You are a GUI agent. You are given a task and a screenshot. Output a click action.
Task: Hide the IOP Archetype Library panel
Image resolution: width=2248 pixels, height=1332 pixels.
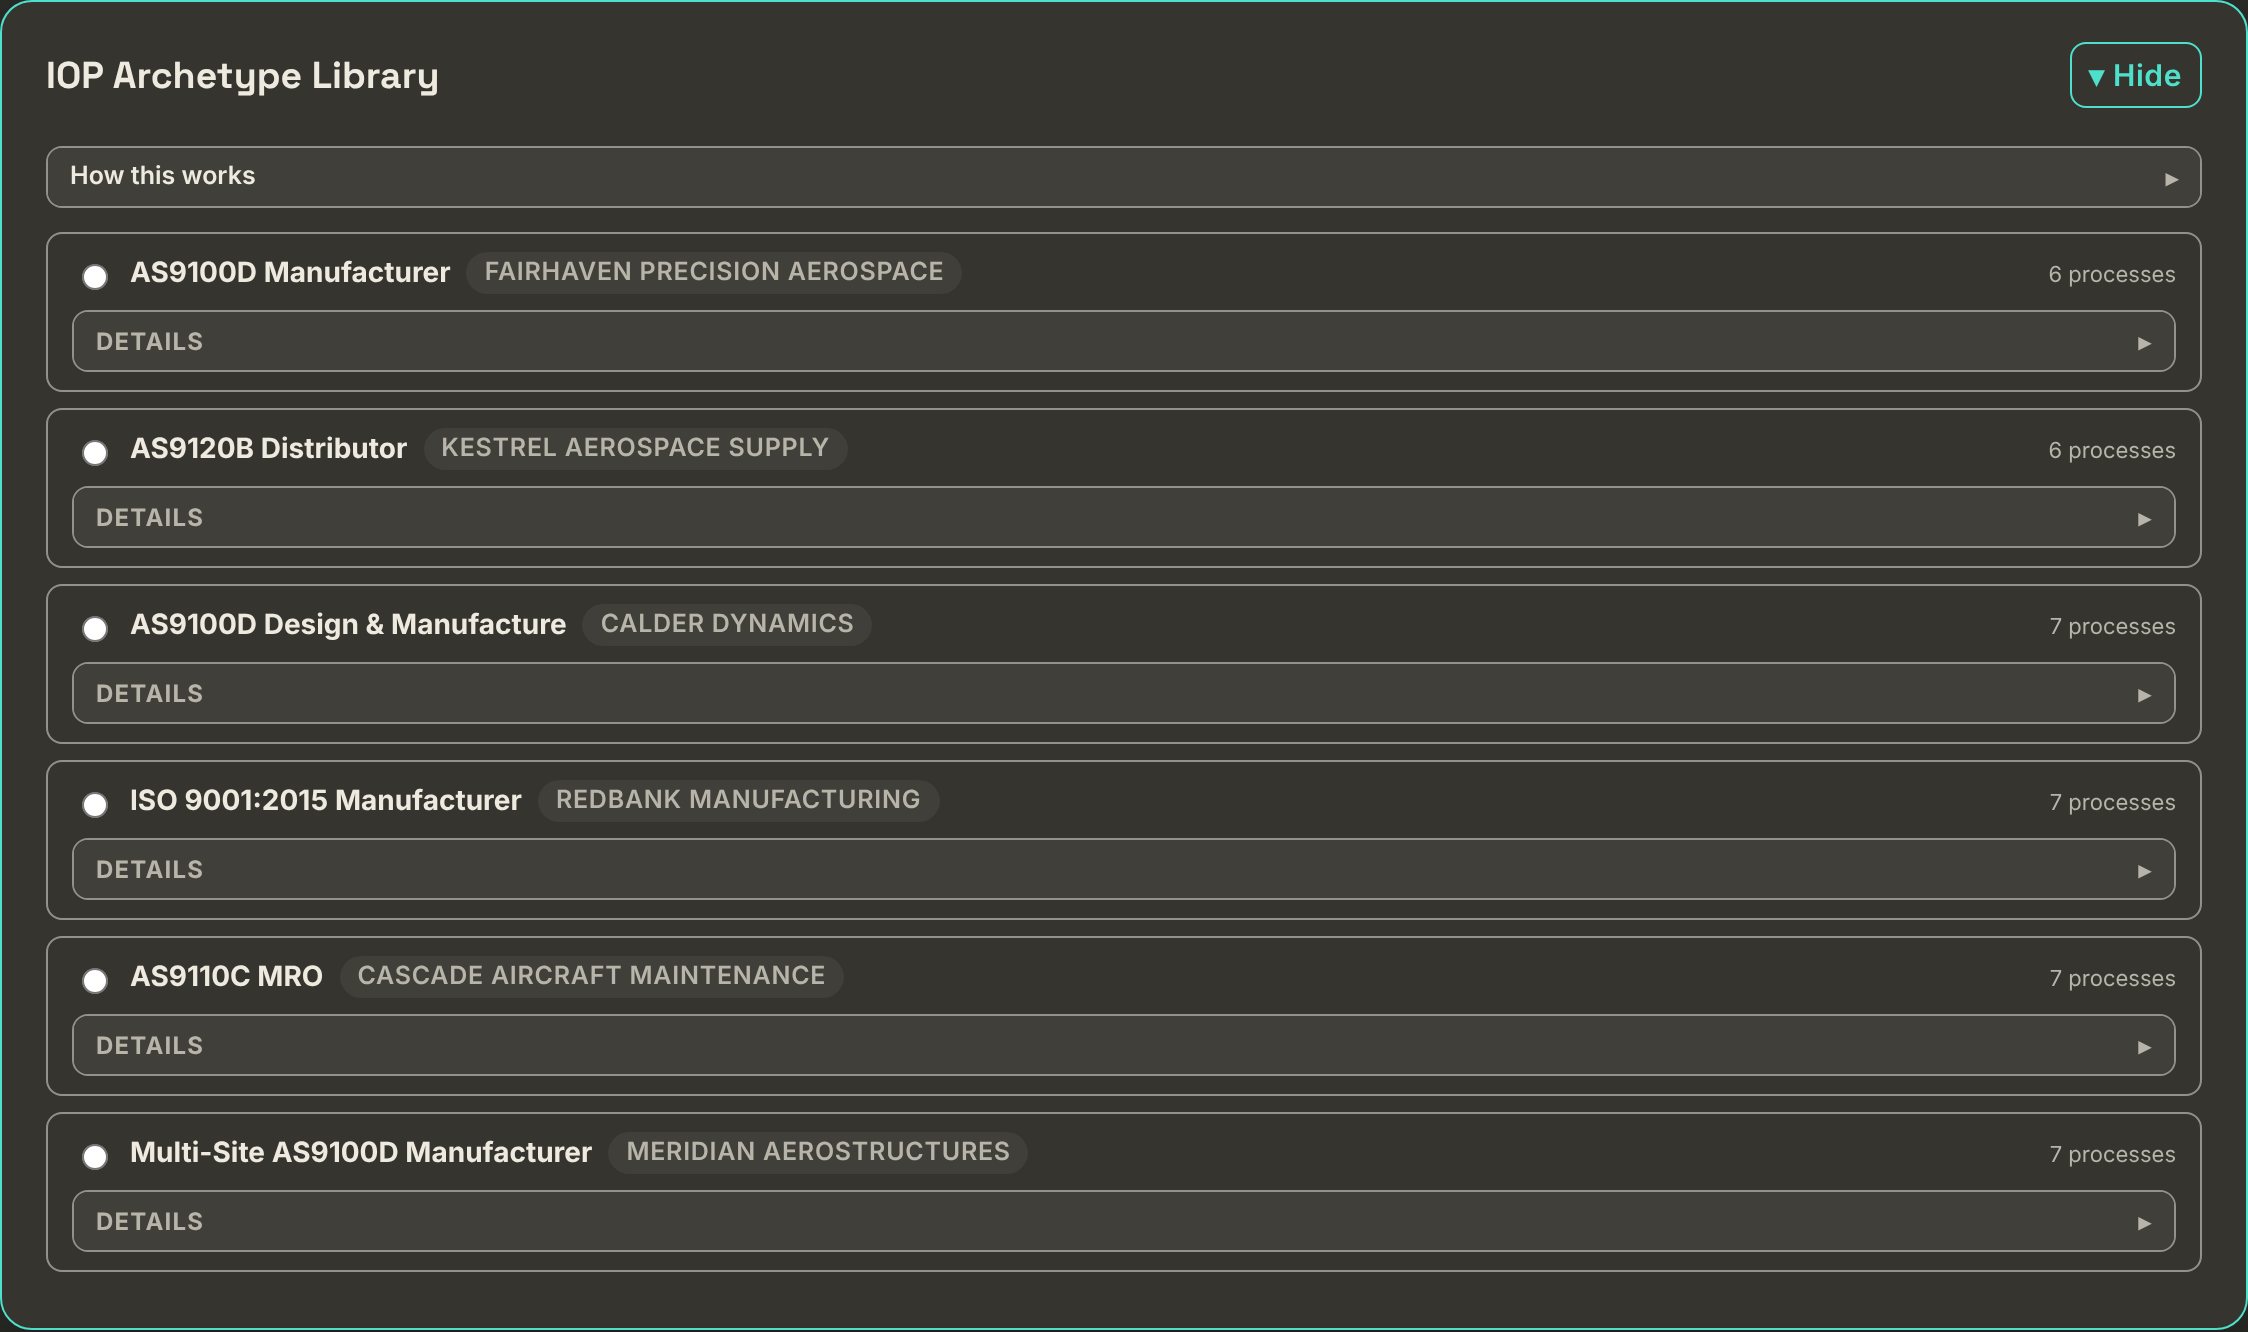pyautogui.click(x=2135, y=75)
